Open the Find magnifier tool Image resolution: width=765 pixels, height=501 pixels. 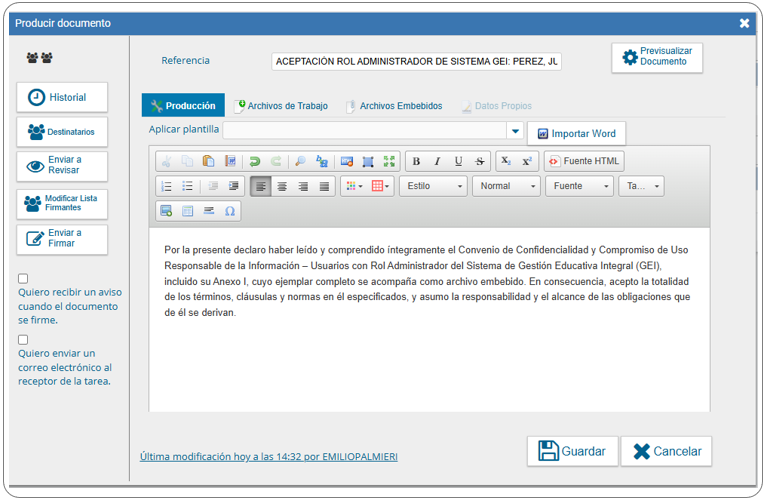pyautogui.click(x=300, y=161)
